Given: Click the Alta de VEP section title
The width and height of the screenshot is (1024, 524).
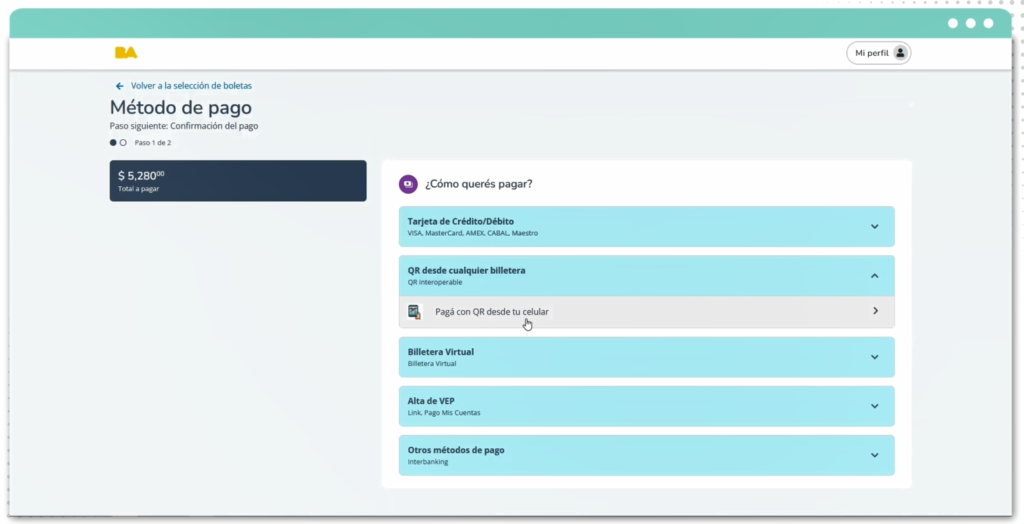Looking at the screenshot, I should click(x=431, y=401).
